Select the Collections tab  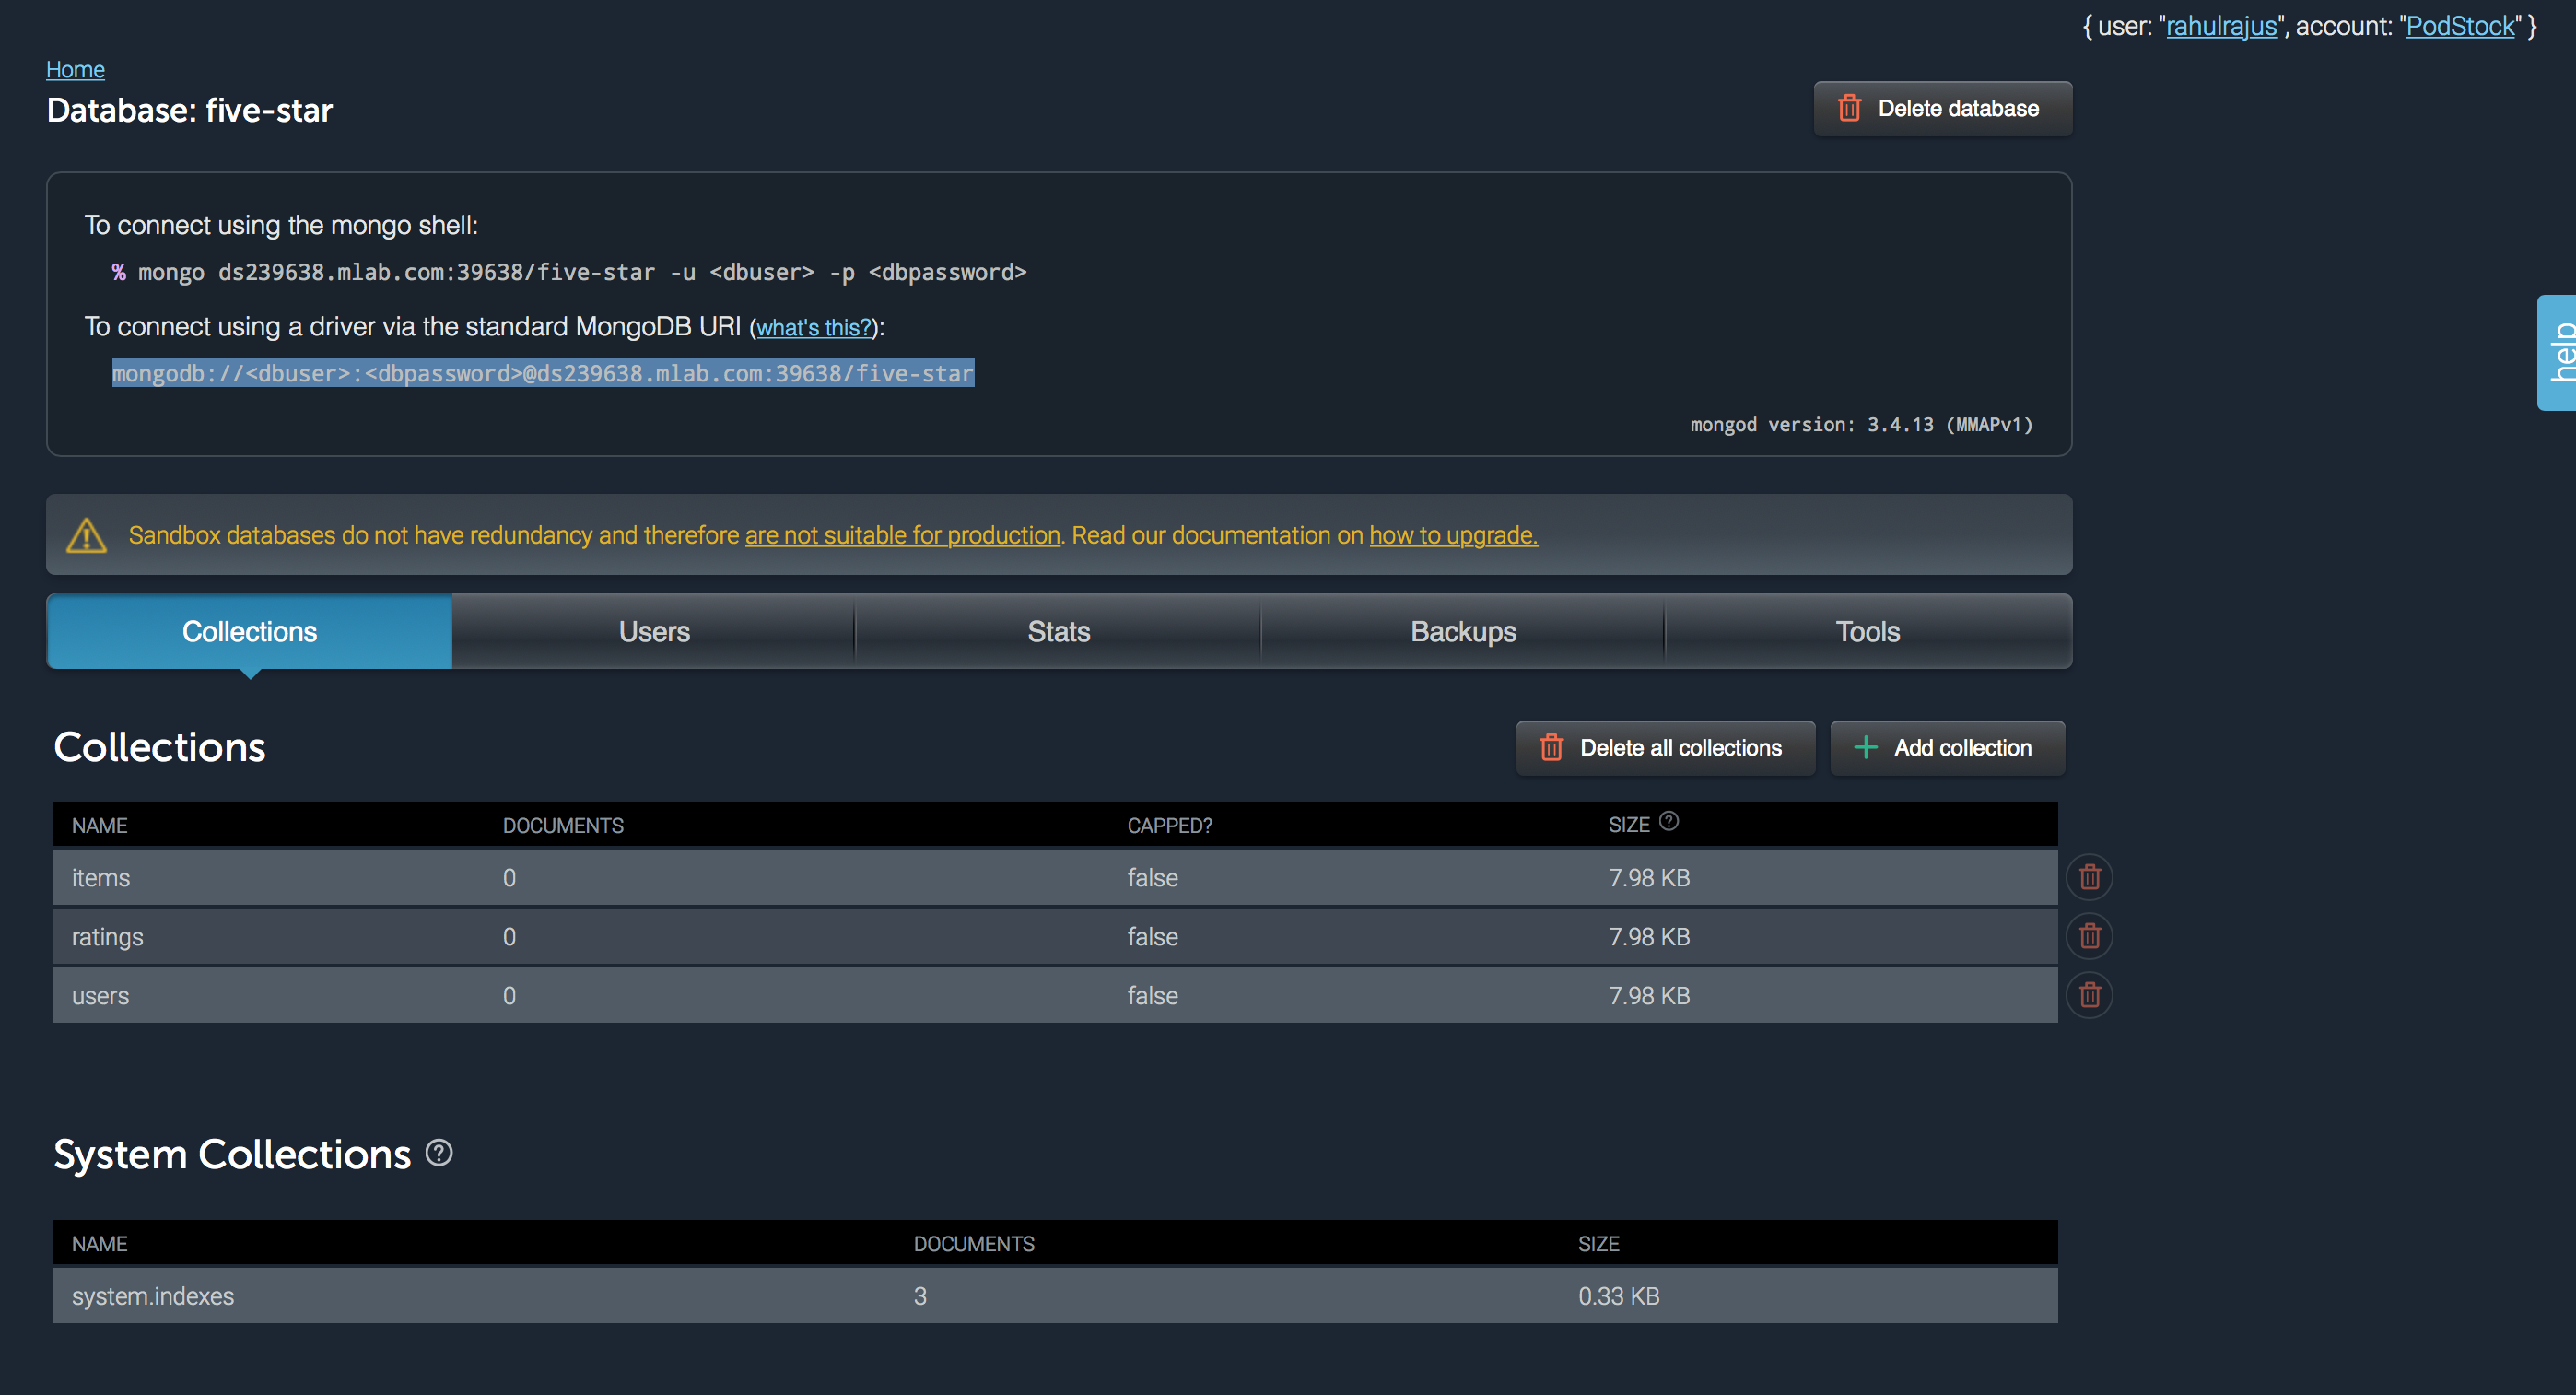249,632
